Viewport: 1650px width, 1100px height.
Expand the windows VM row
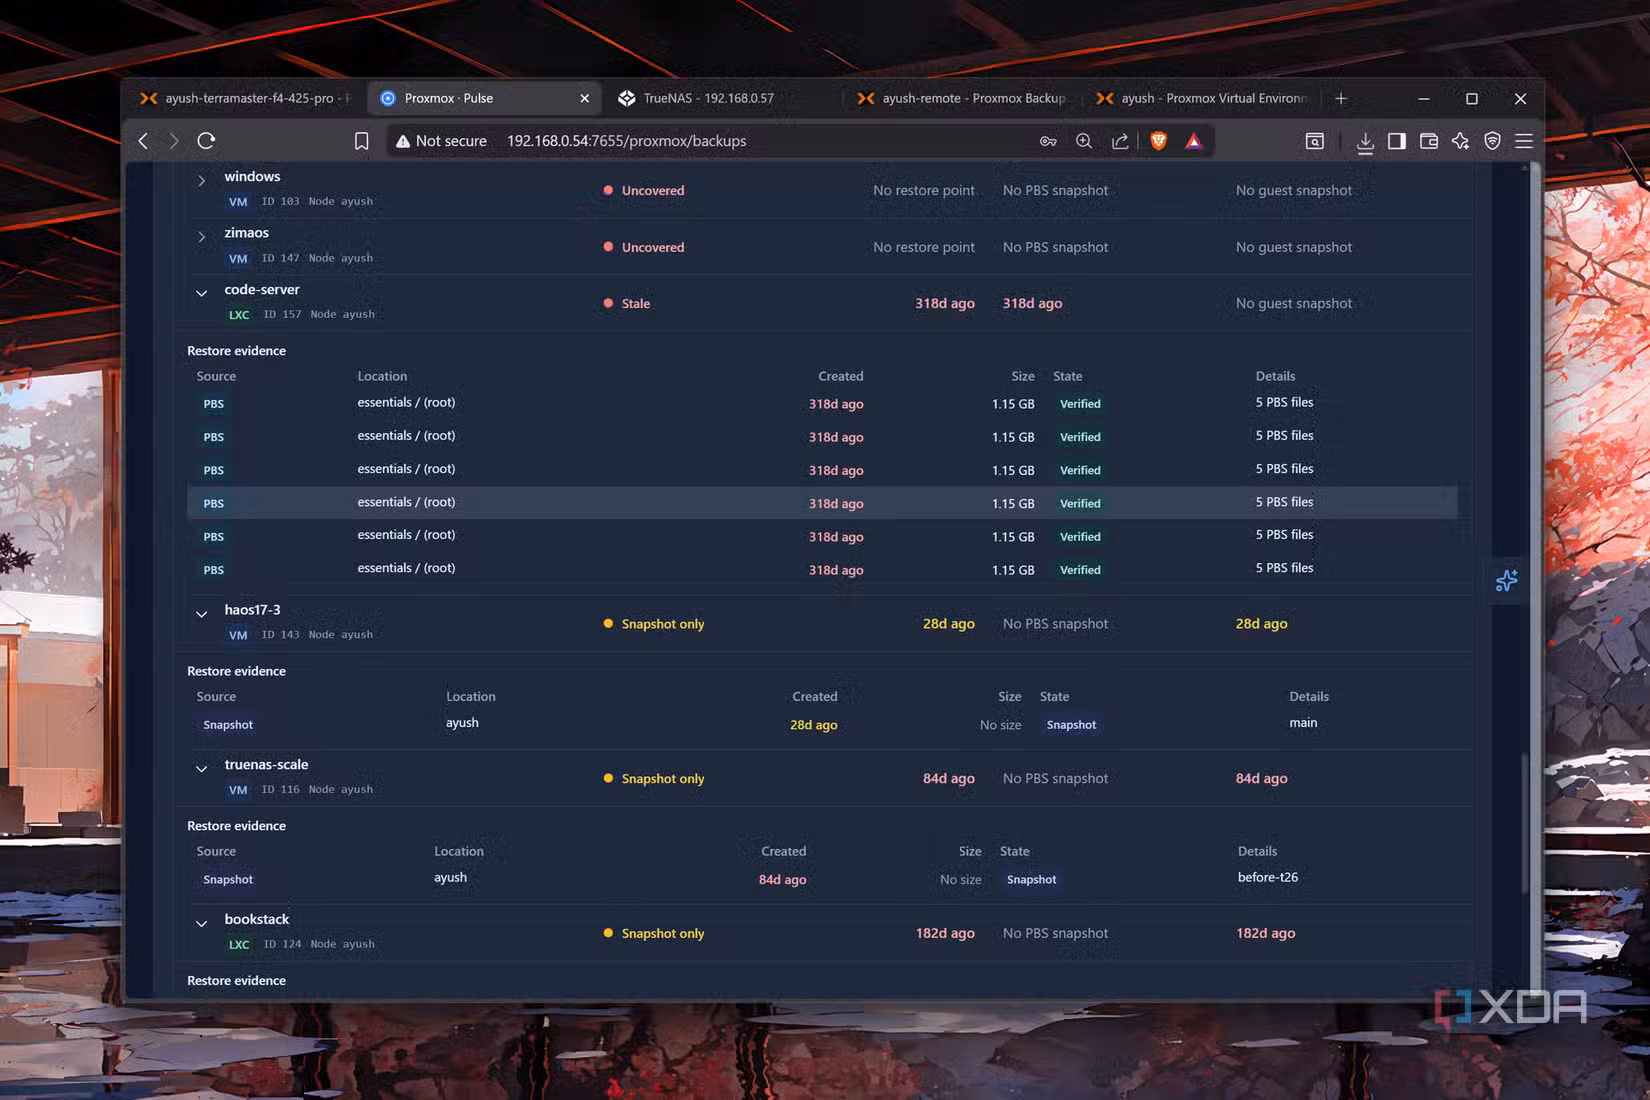pos(202,181)
